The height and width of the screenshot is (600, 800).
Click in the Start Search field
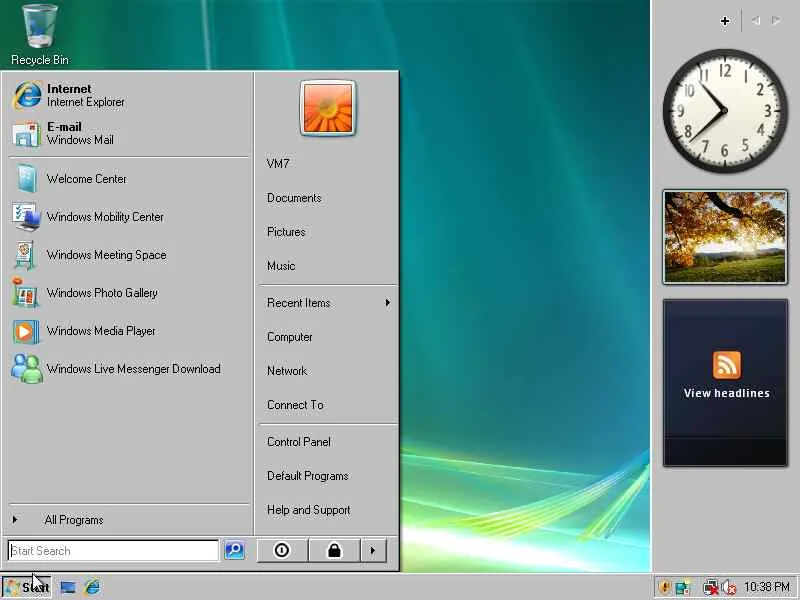[x=113, y=551]
